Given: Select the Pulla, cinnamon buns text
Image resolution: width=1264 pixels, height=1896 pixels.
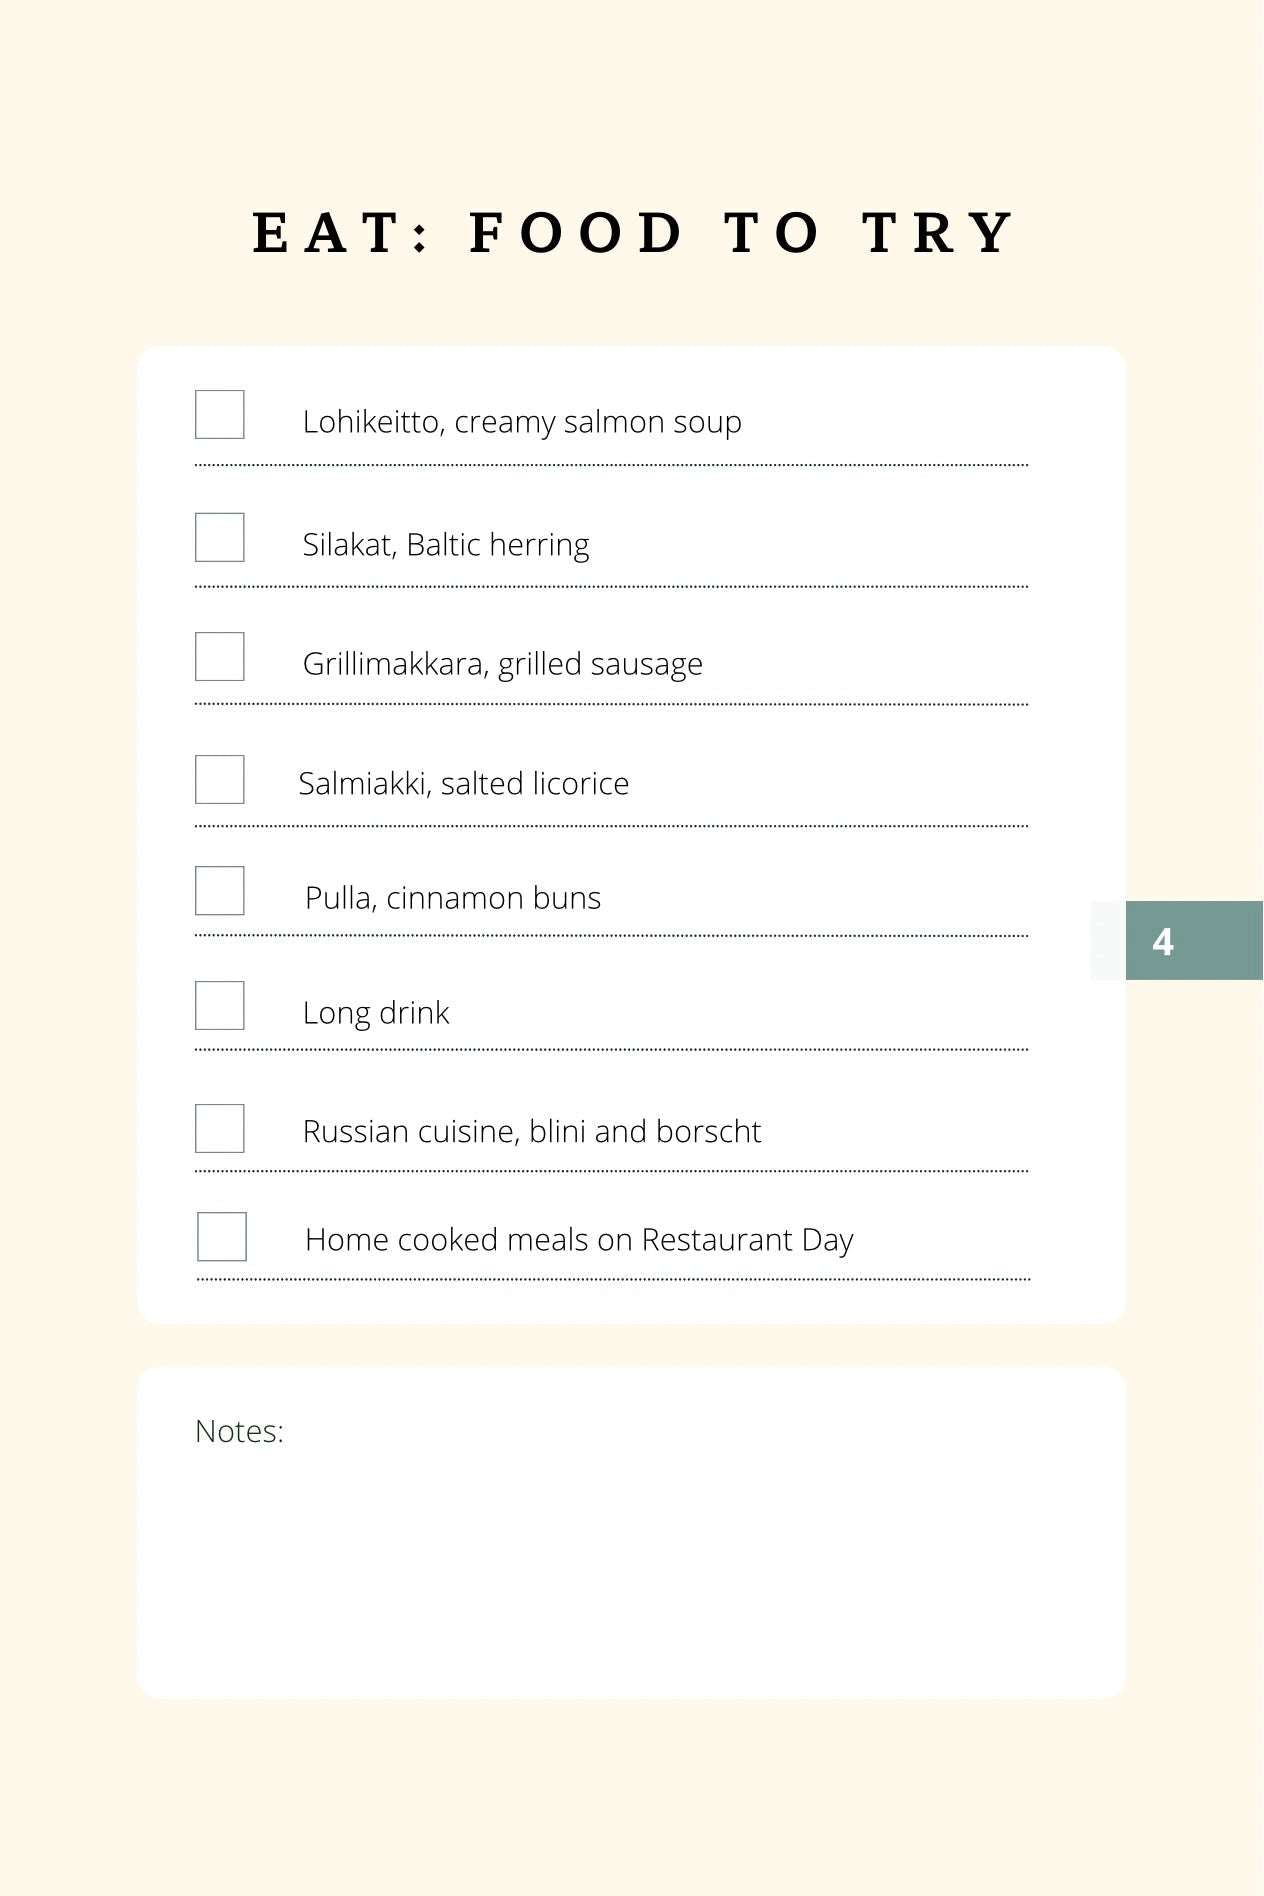Looking at the screenshot, I should click(x=453, y=898).
